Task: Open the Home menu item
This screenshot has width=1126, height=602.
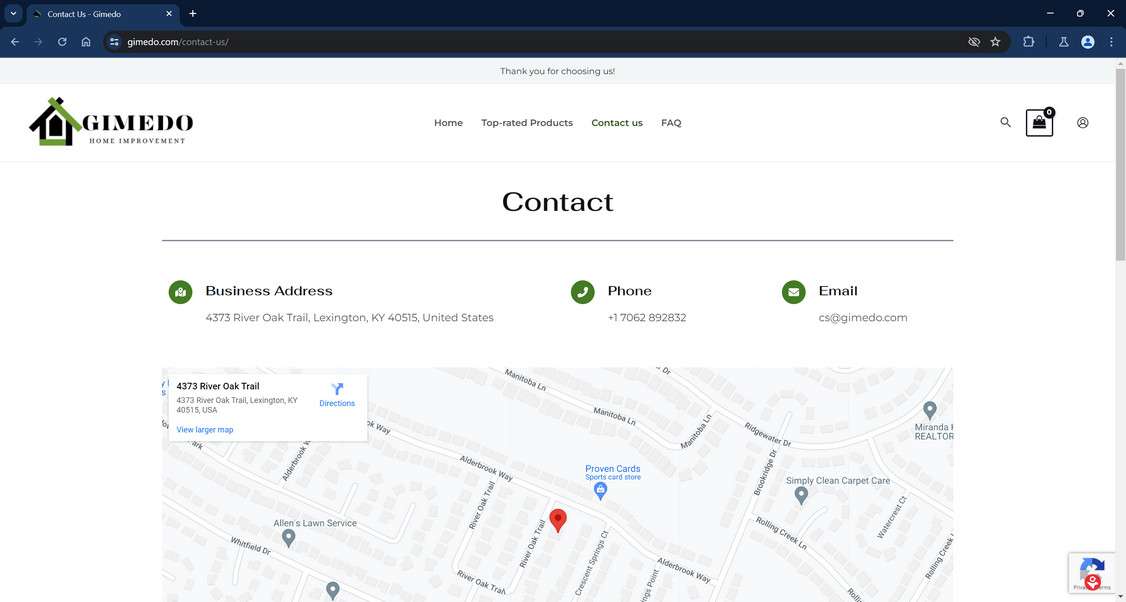Action: pyautogui.click(x=448, y=123)
